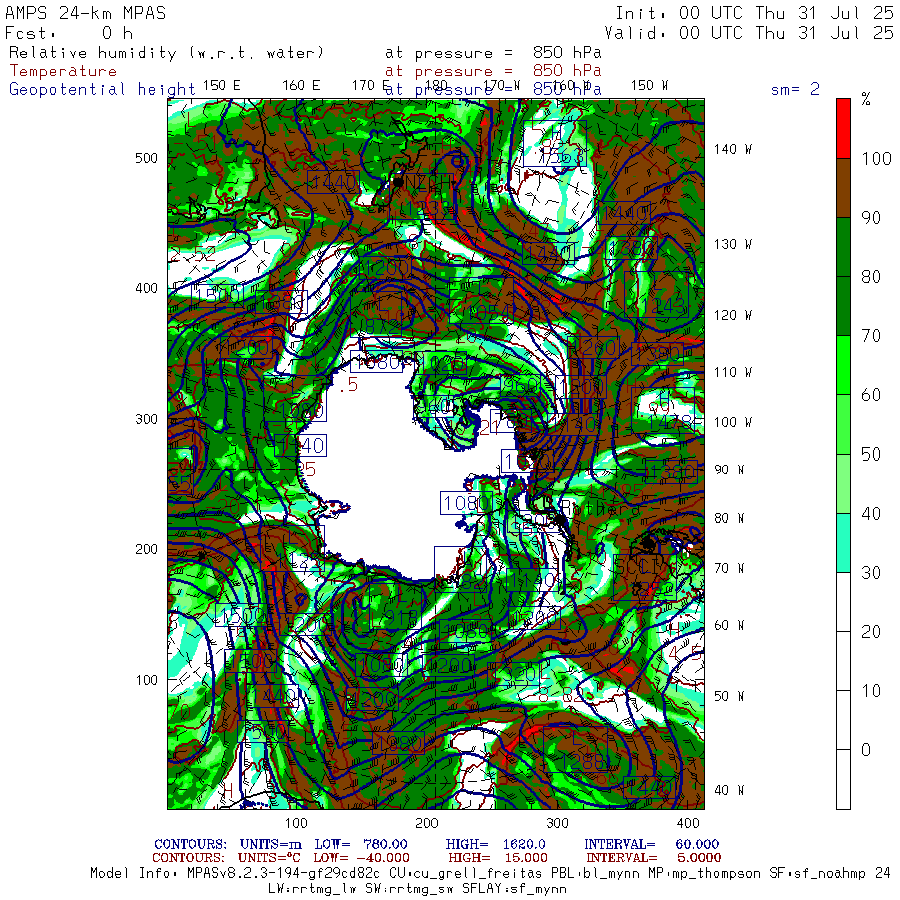Click the 'Valid: 00 UTC Thu 31 Jul 25' line
Screen dimensions: 900x900
(749, 33)
